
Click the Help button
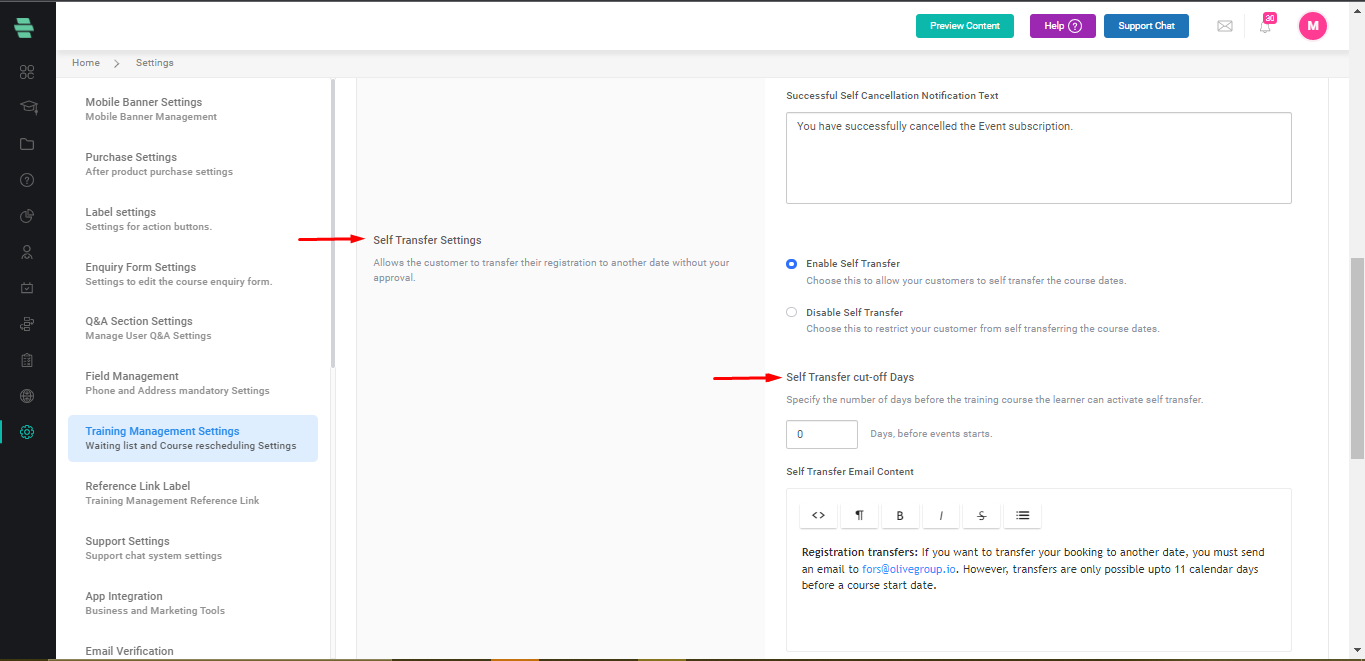(1063, 26)
